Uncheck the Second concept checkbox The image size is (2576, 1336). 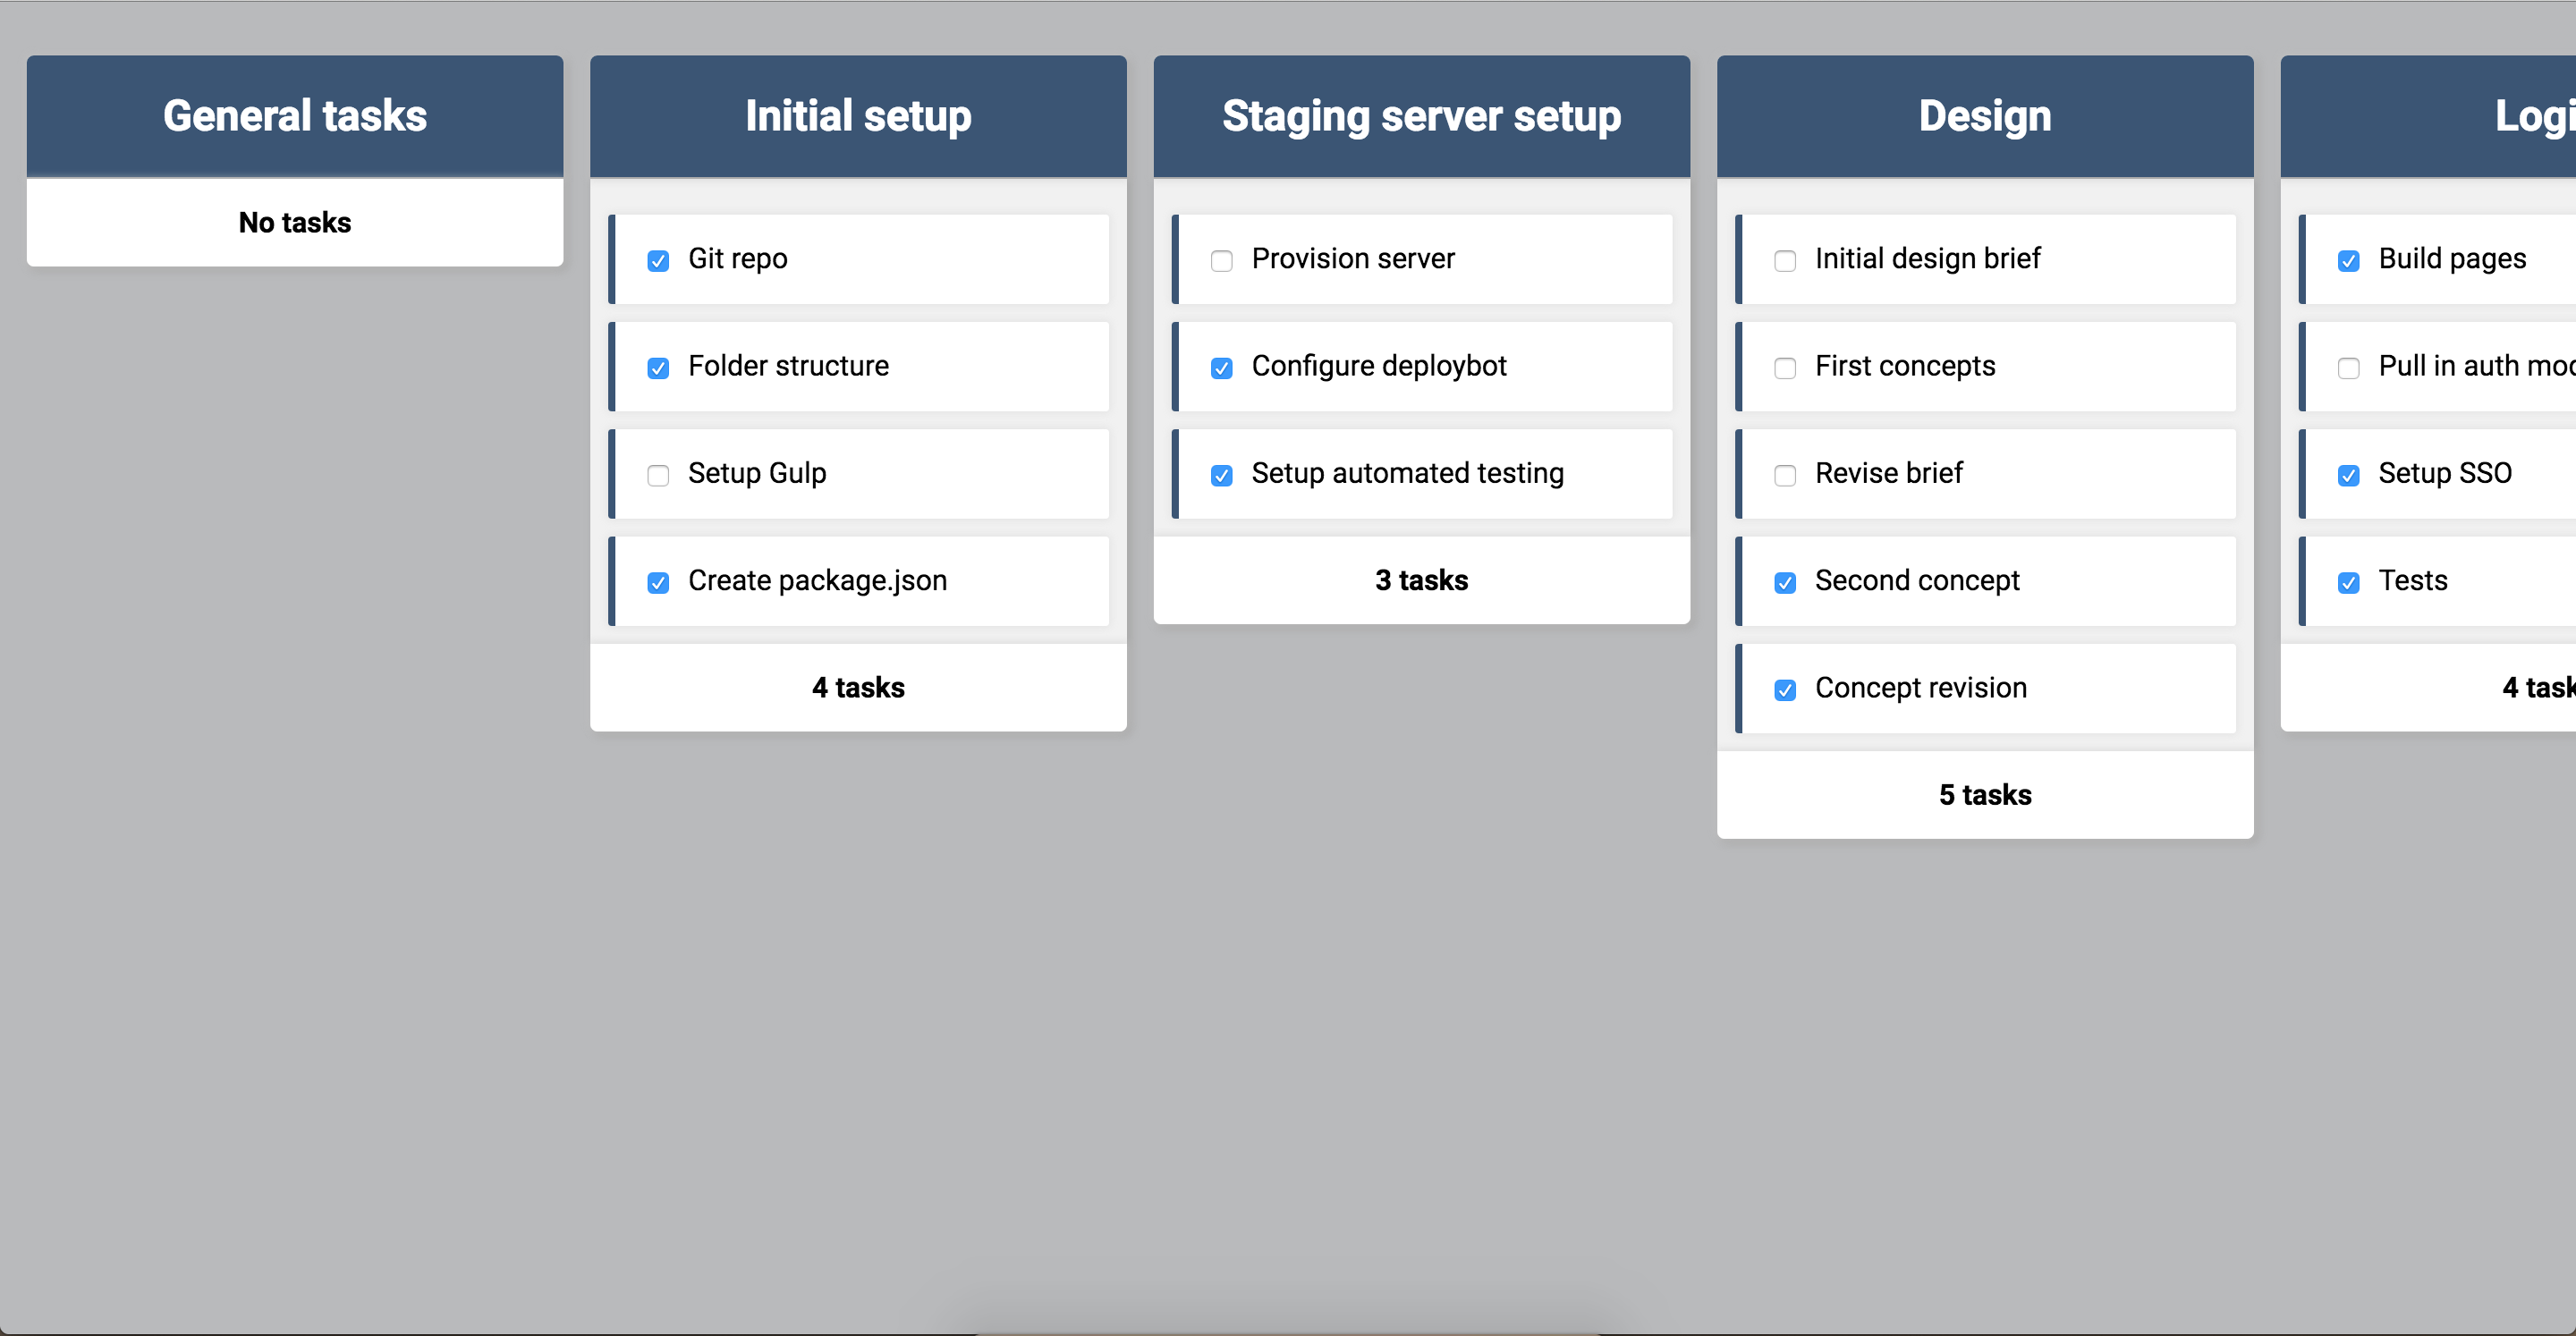point(1785,582)
